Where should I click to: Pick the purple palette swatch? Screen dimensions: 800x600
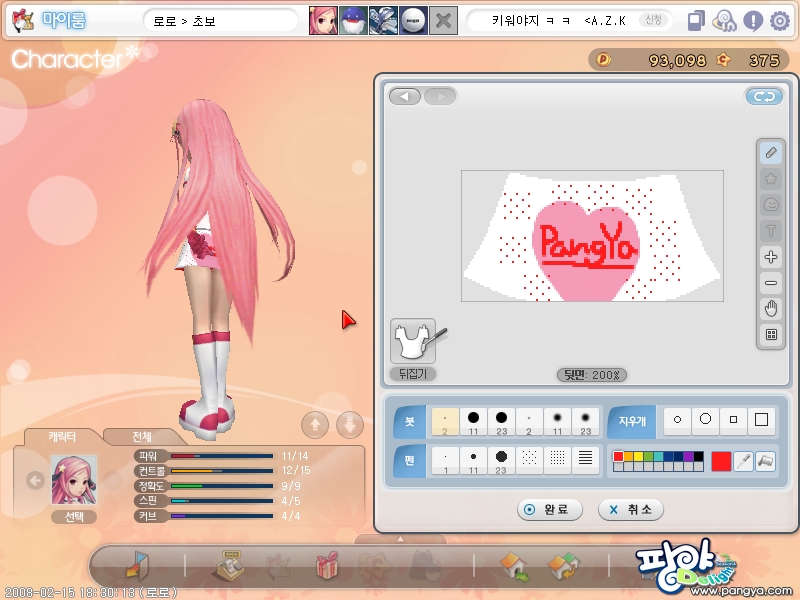click(x=688, y=456)
